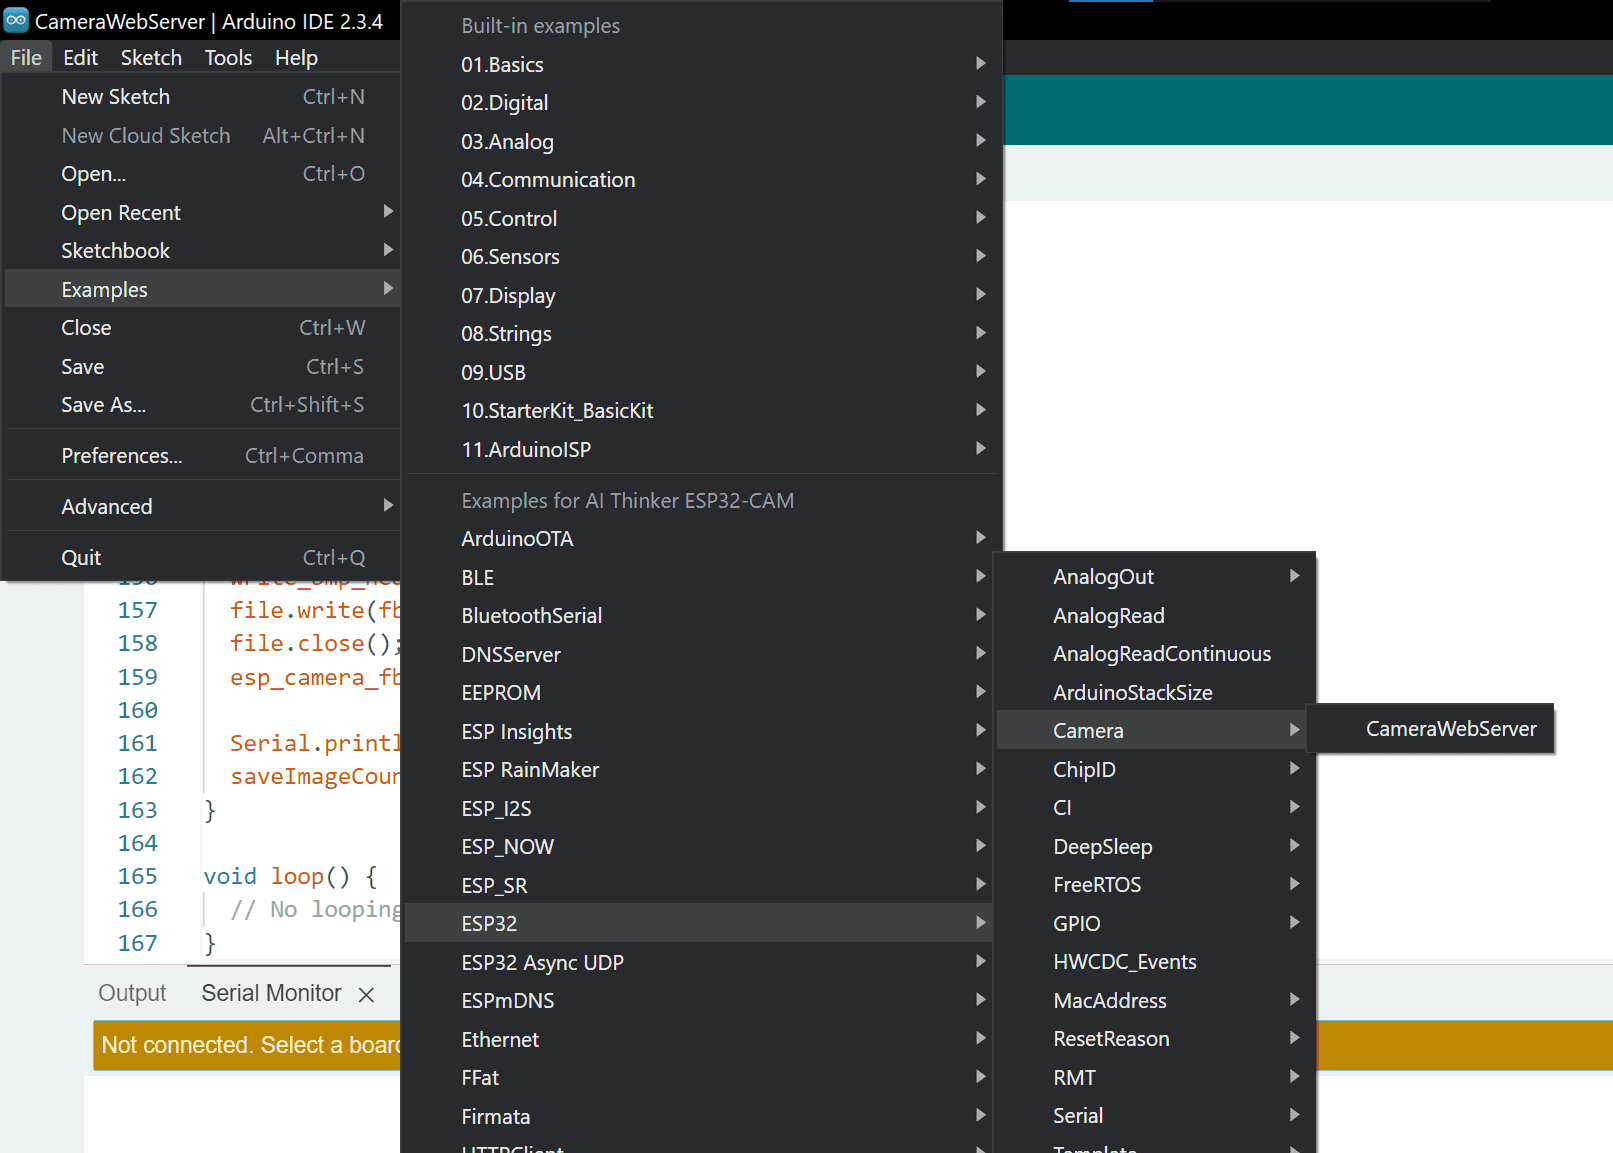Screen dimensions: 1613x1153
Task: Switch to the Output tab
Action: pos(132,993)
